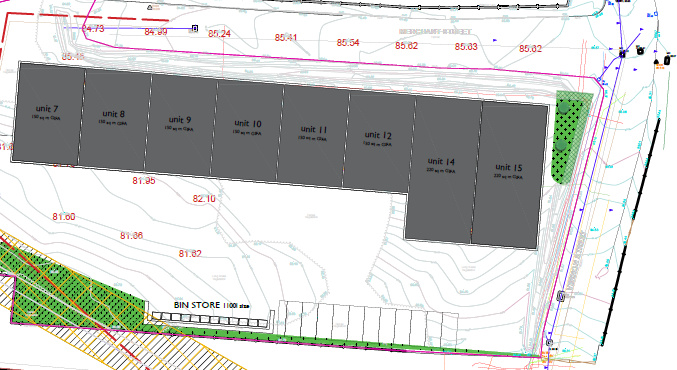Viewport: 677px width, 370px height.
Task: Click the unit 11 building label
Action: (x=314, y=129)
